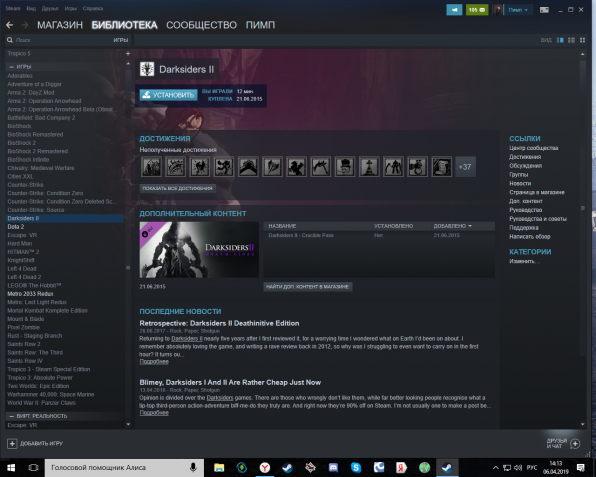The image size is (596, 477).
Task: Open the СООБЩЕСТВО tab
Action: (x=201, y=25)
